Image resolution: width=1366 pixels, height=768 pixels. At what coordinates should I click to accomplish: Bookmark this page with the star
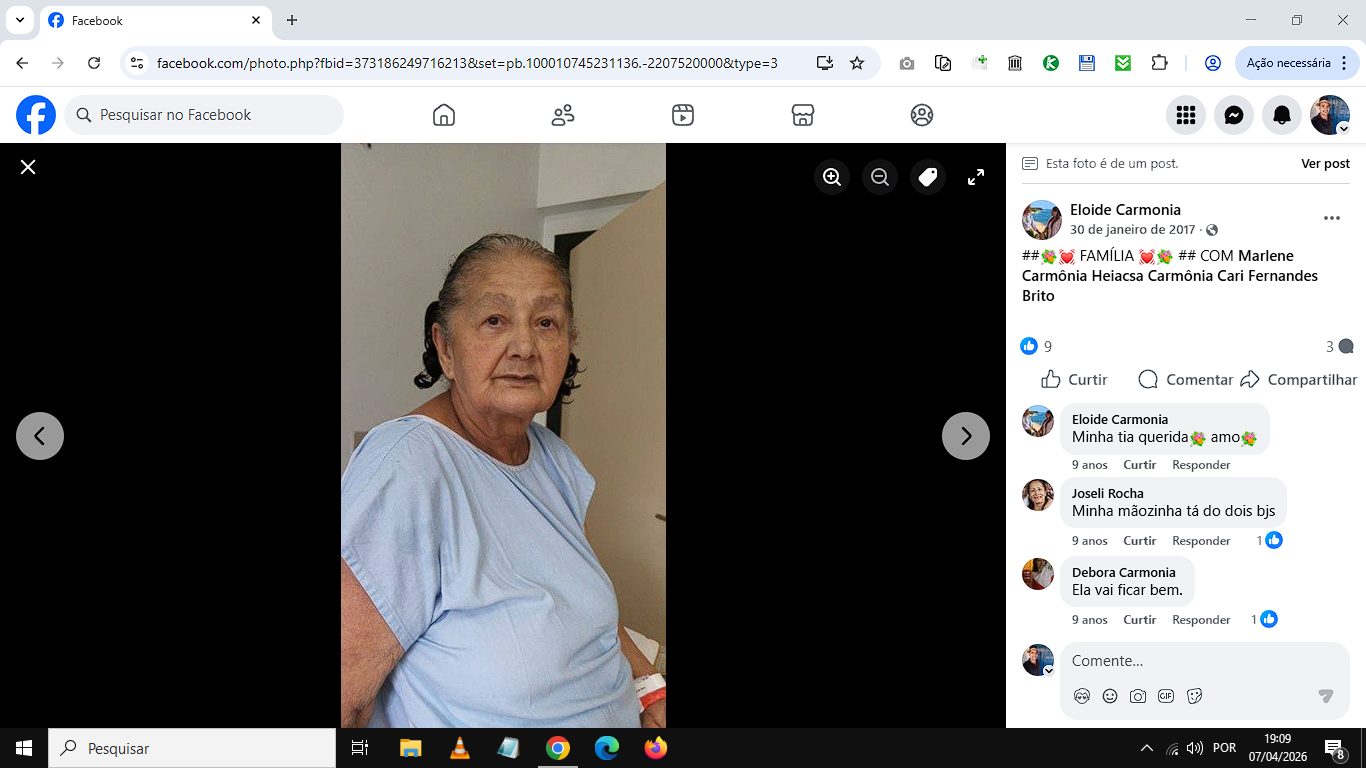[857, 63]
